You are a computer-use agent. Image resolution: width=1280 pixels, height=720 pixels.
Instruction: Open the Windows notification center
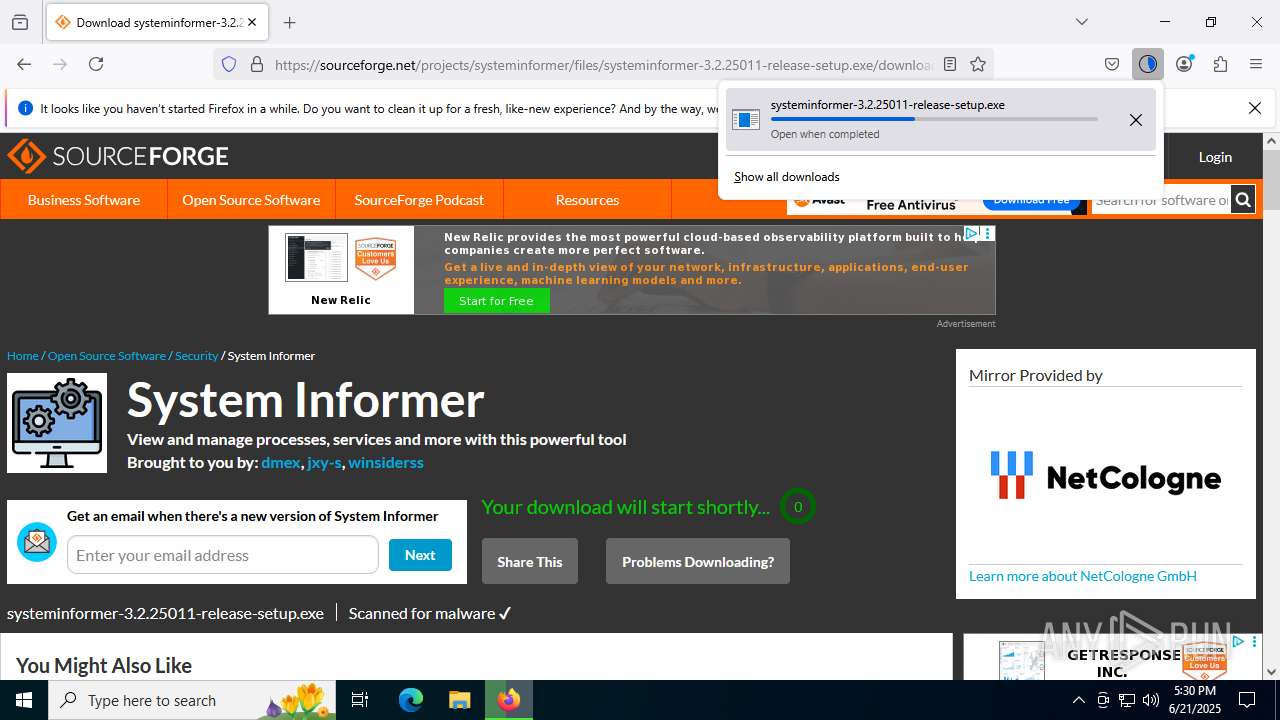click(1247, 700)
